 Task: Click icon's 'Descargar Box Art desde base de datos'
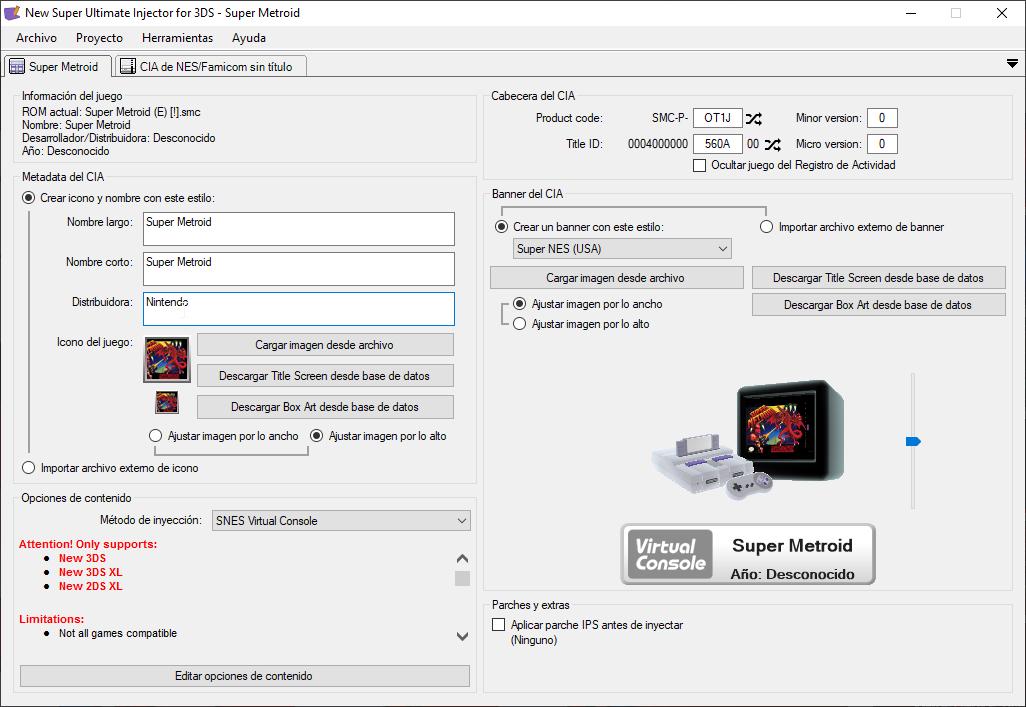tap(325, 407)
